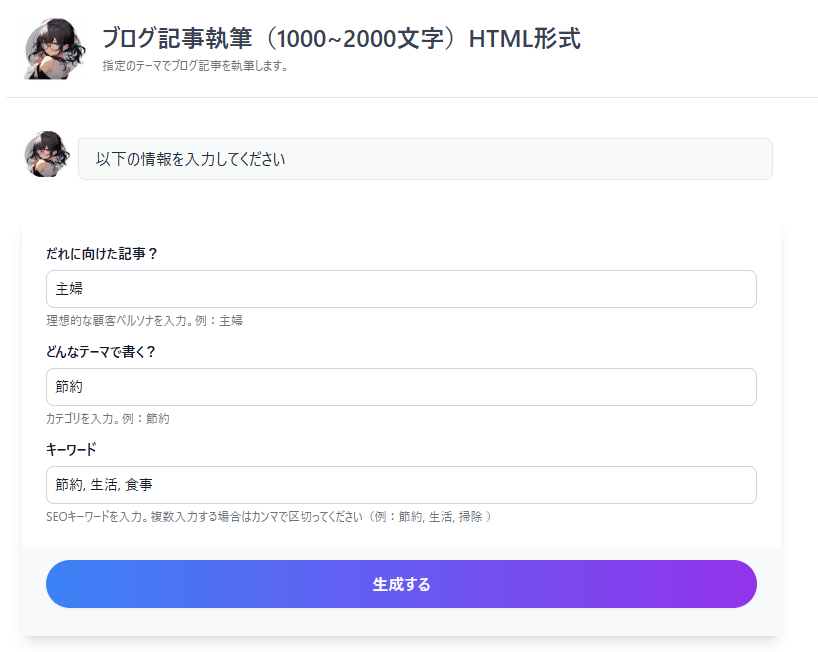Click the 1000~2000文字 part of the heading
Screen dimensions: 818x652
coord(360,39)
